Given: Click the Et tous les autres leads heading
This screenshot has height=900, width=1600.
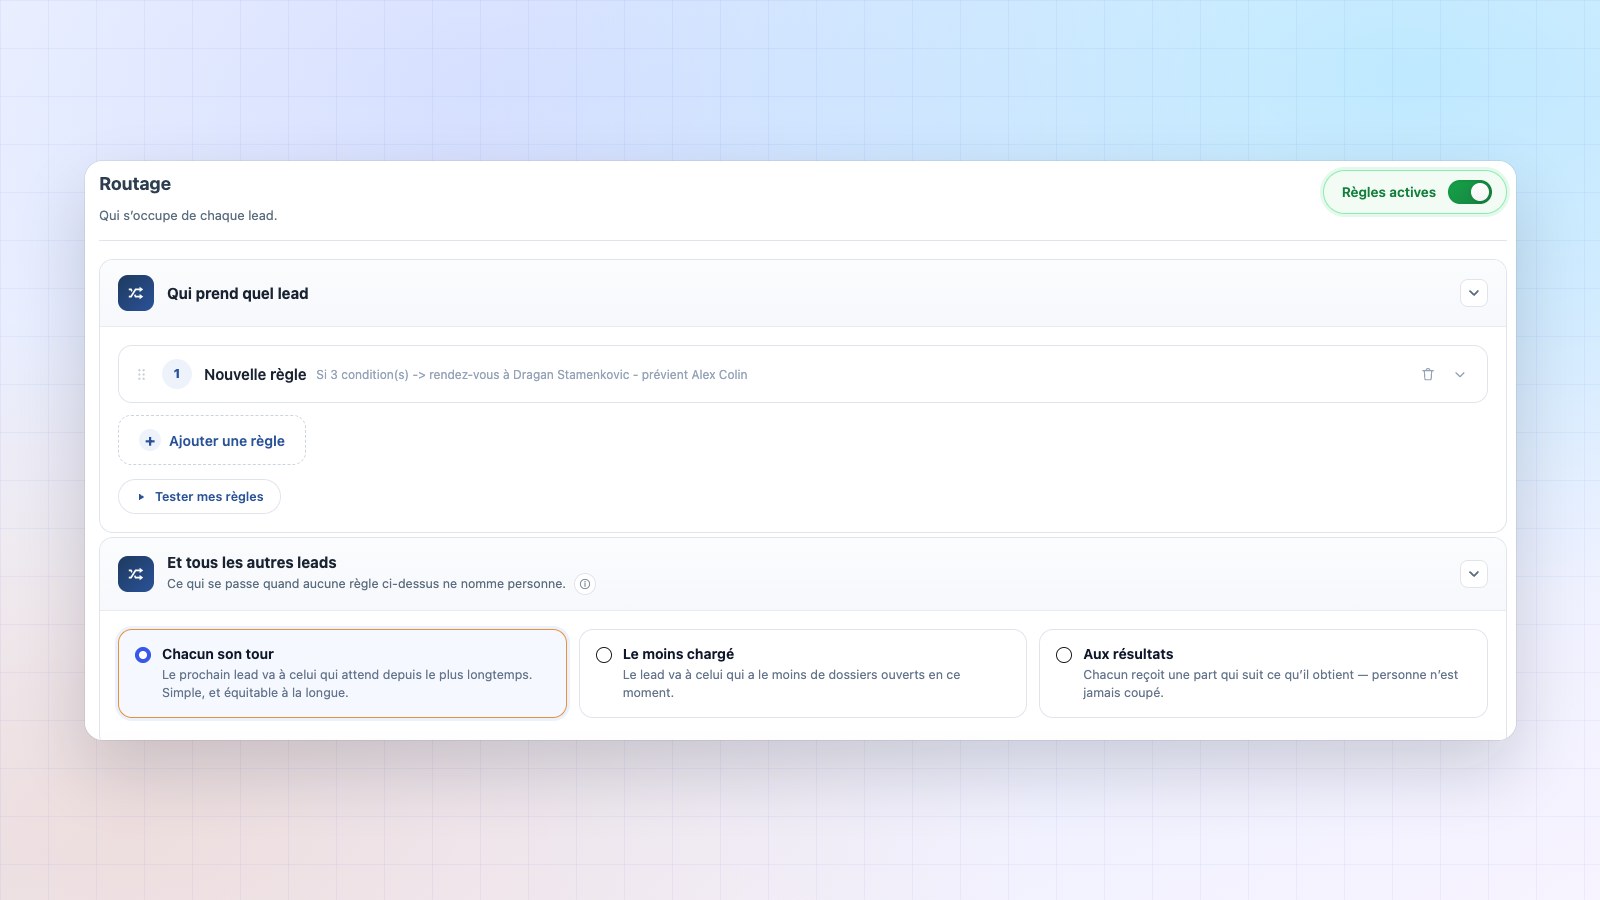Looking at the screenshot, I should 252,562.
